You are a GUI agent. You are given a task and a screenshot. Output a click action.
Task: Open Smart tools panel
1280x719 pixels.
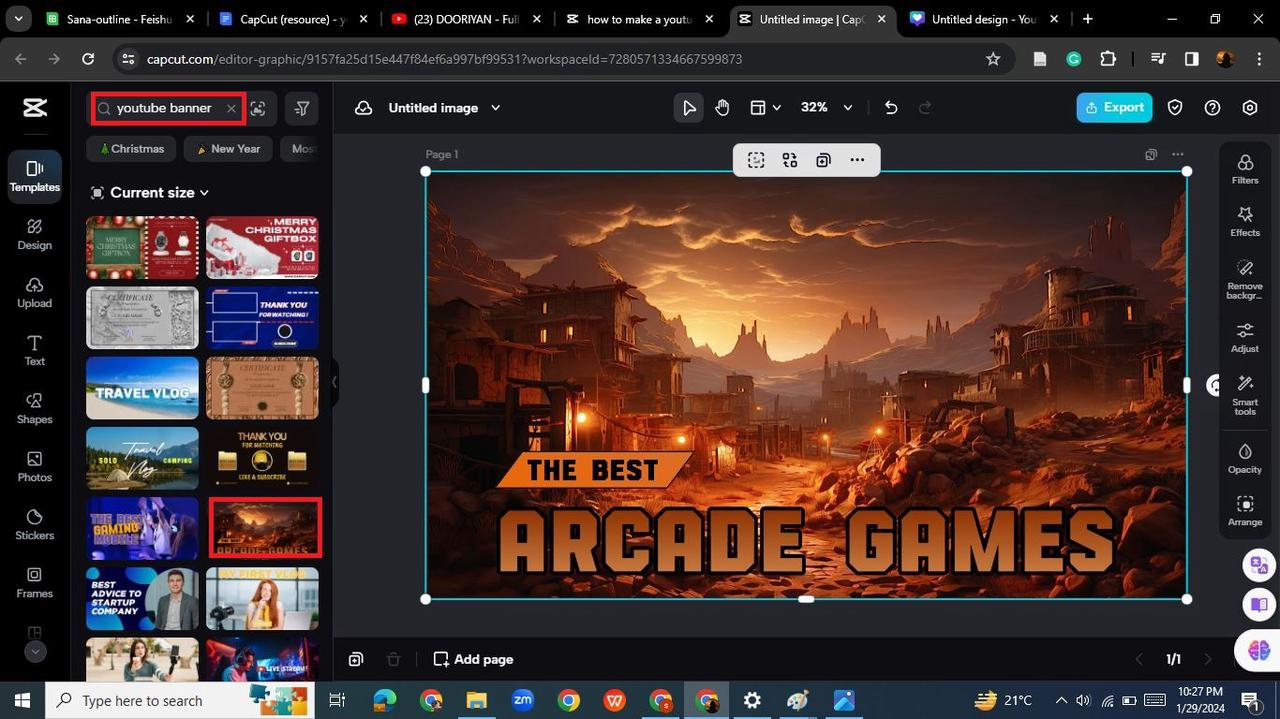[1244, 394]
